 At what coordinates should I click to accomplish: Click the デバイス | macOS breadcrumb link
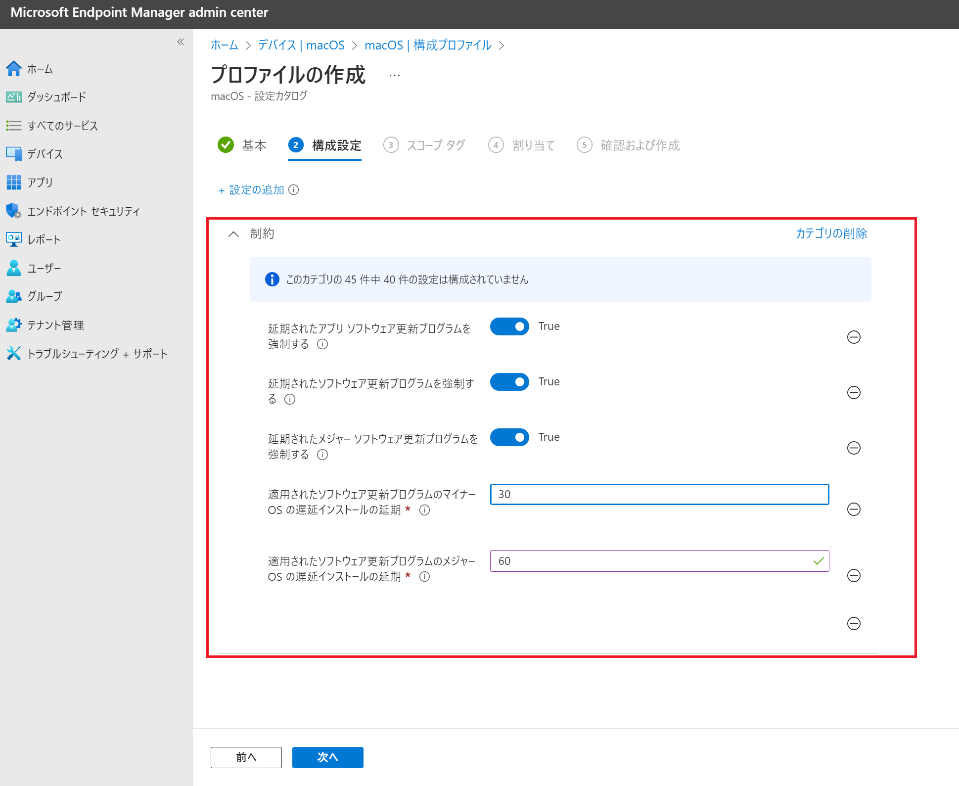tap(302, 45)
